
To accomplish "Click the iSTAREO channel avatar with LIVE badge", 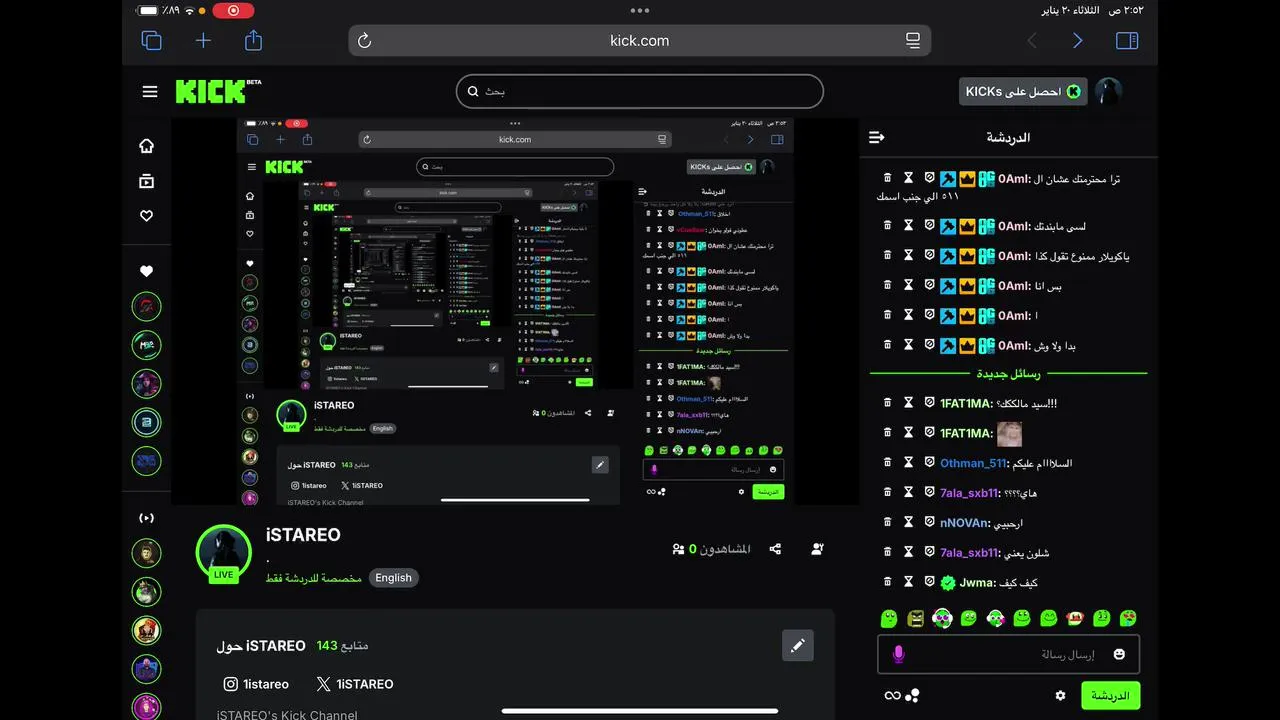I will 223,553.
